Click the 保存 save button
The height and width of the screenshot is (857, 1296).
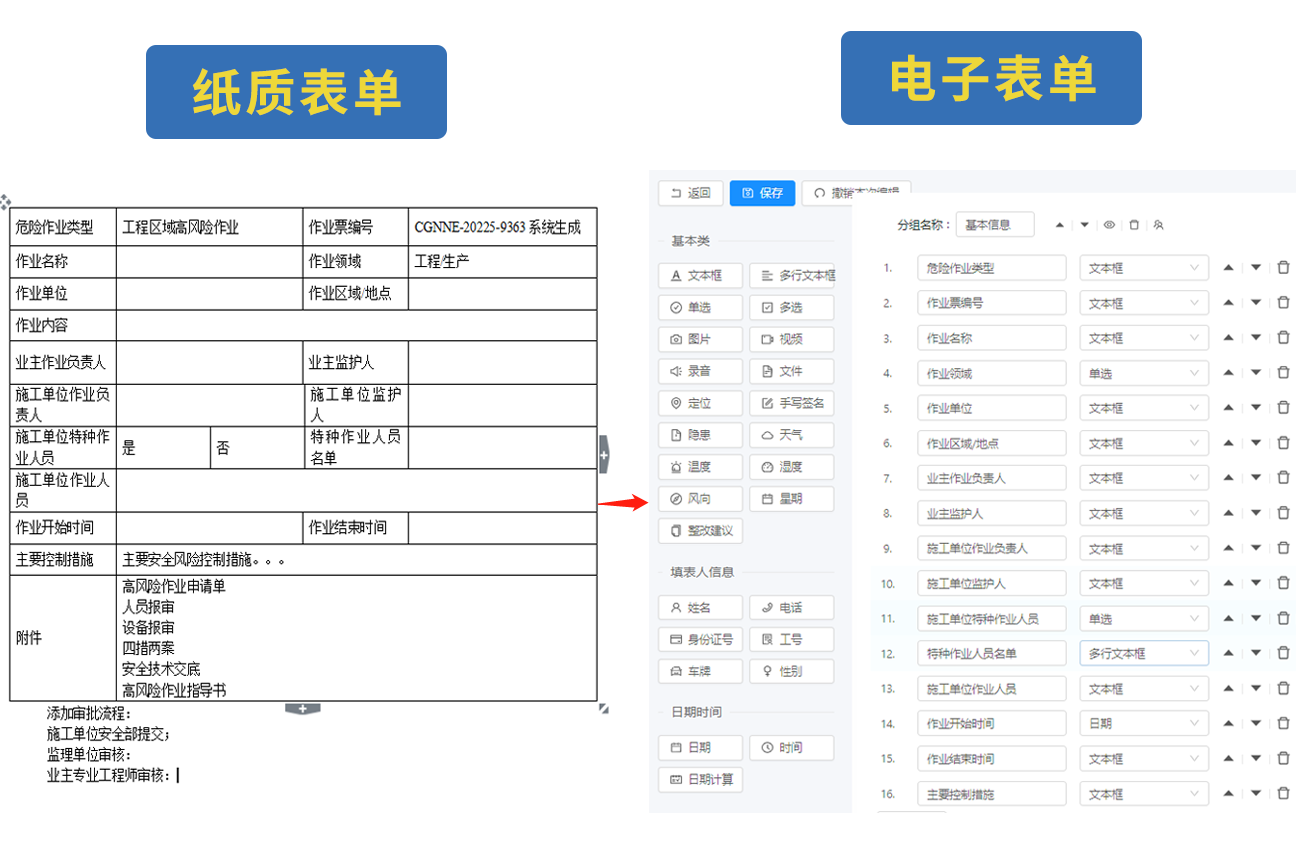coord(762,193)
